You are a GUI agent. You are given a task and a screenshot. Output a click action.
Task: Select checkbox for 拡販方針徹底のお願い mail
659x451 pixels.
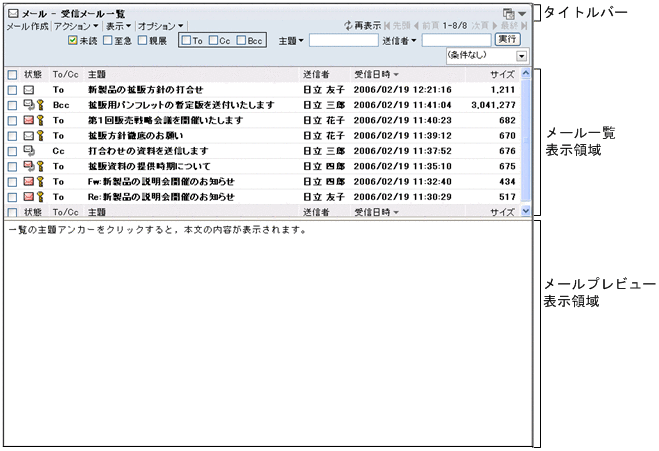point(12,136)
